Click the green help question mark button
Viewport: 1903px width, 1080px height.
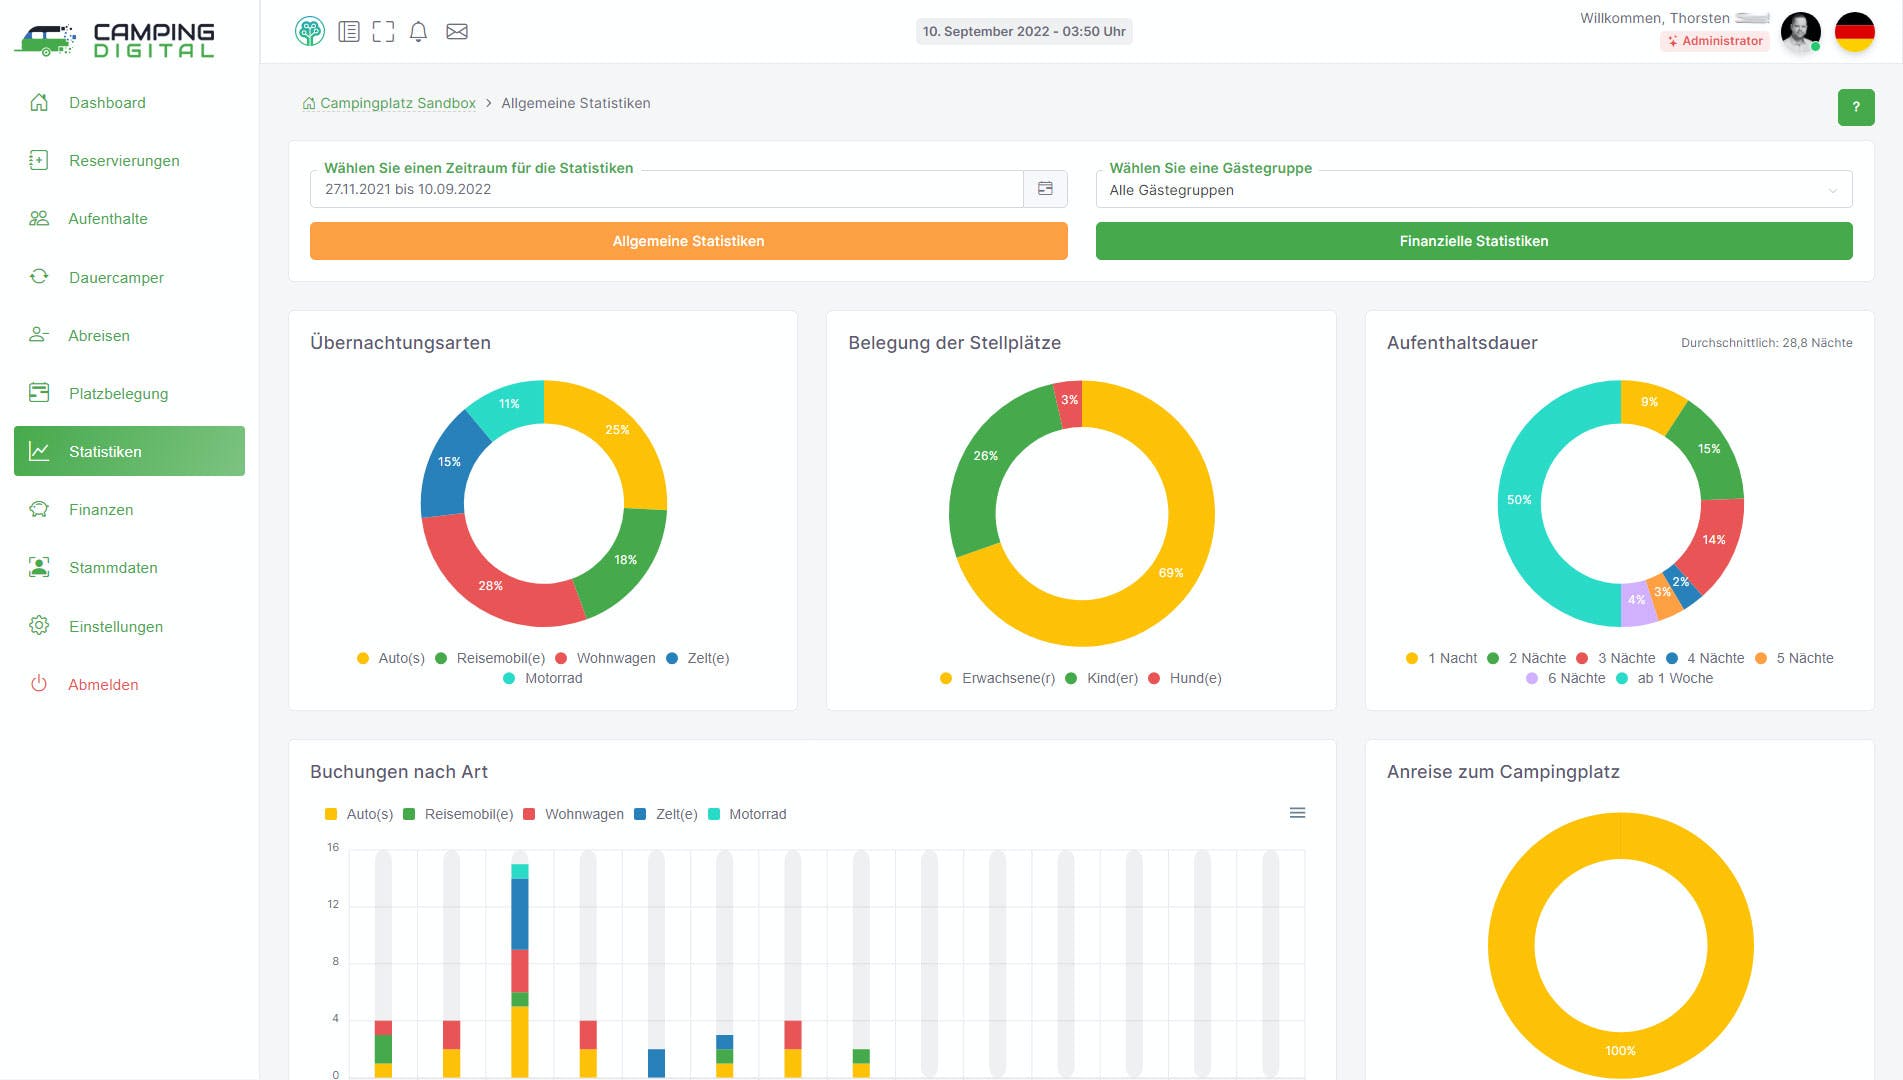point(1855,107)
